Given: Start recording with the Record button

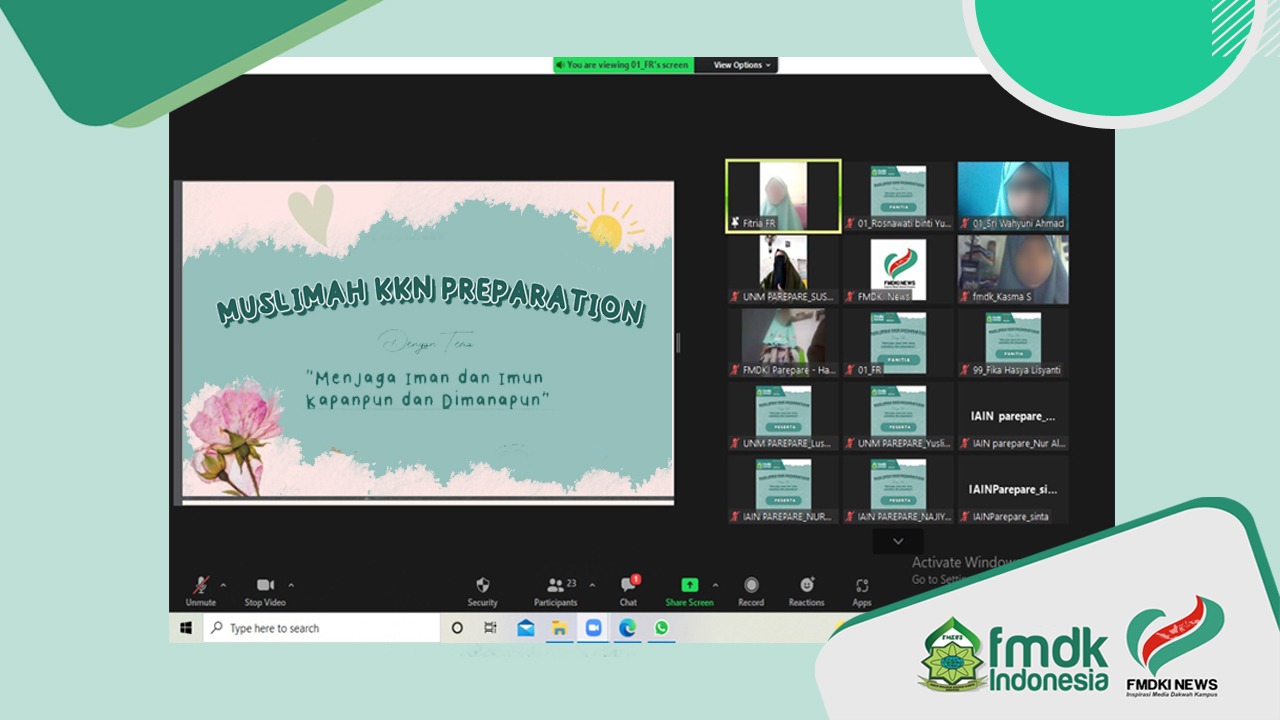Looking at the screenshot, I should click(x=751, y=590).
